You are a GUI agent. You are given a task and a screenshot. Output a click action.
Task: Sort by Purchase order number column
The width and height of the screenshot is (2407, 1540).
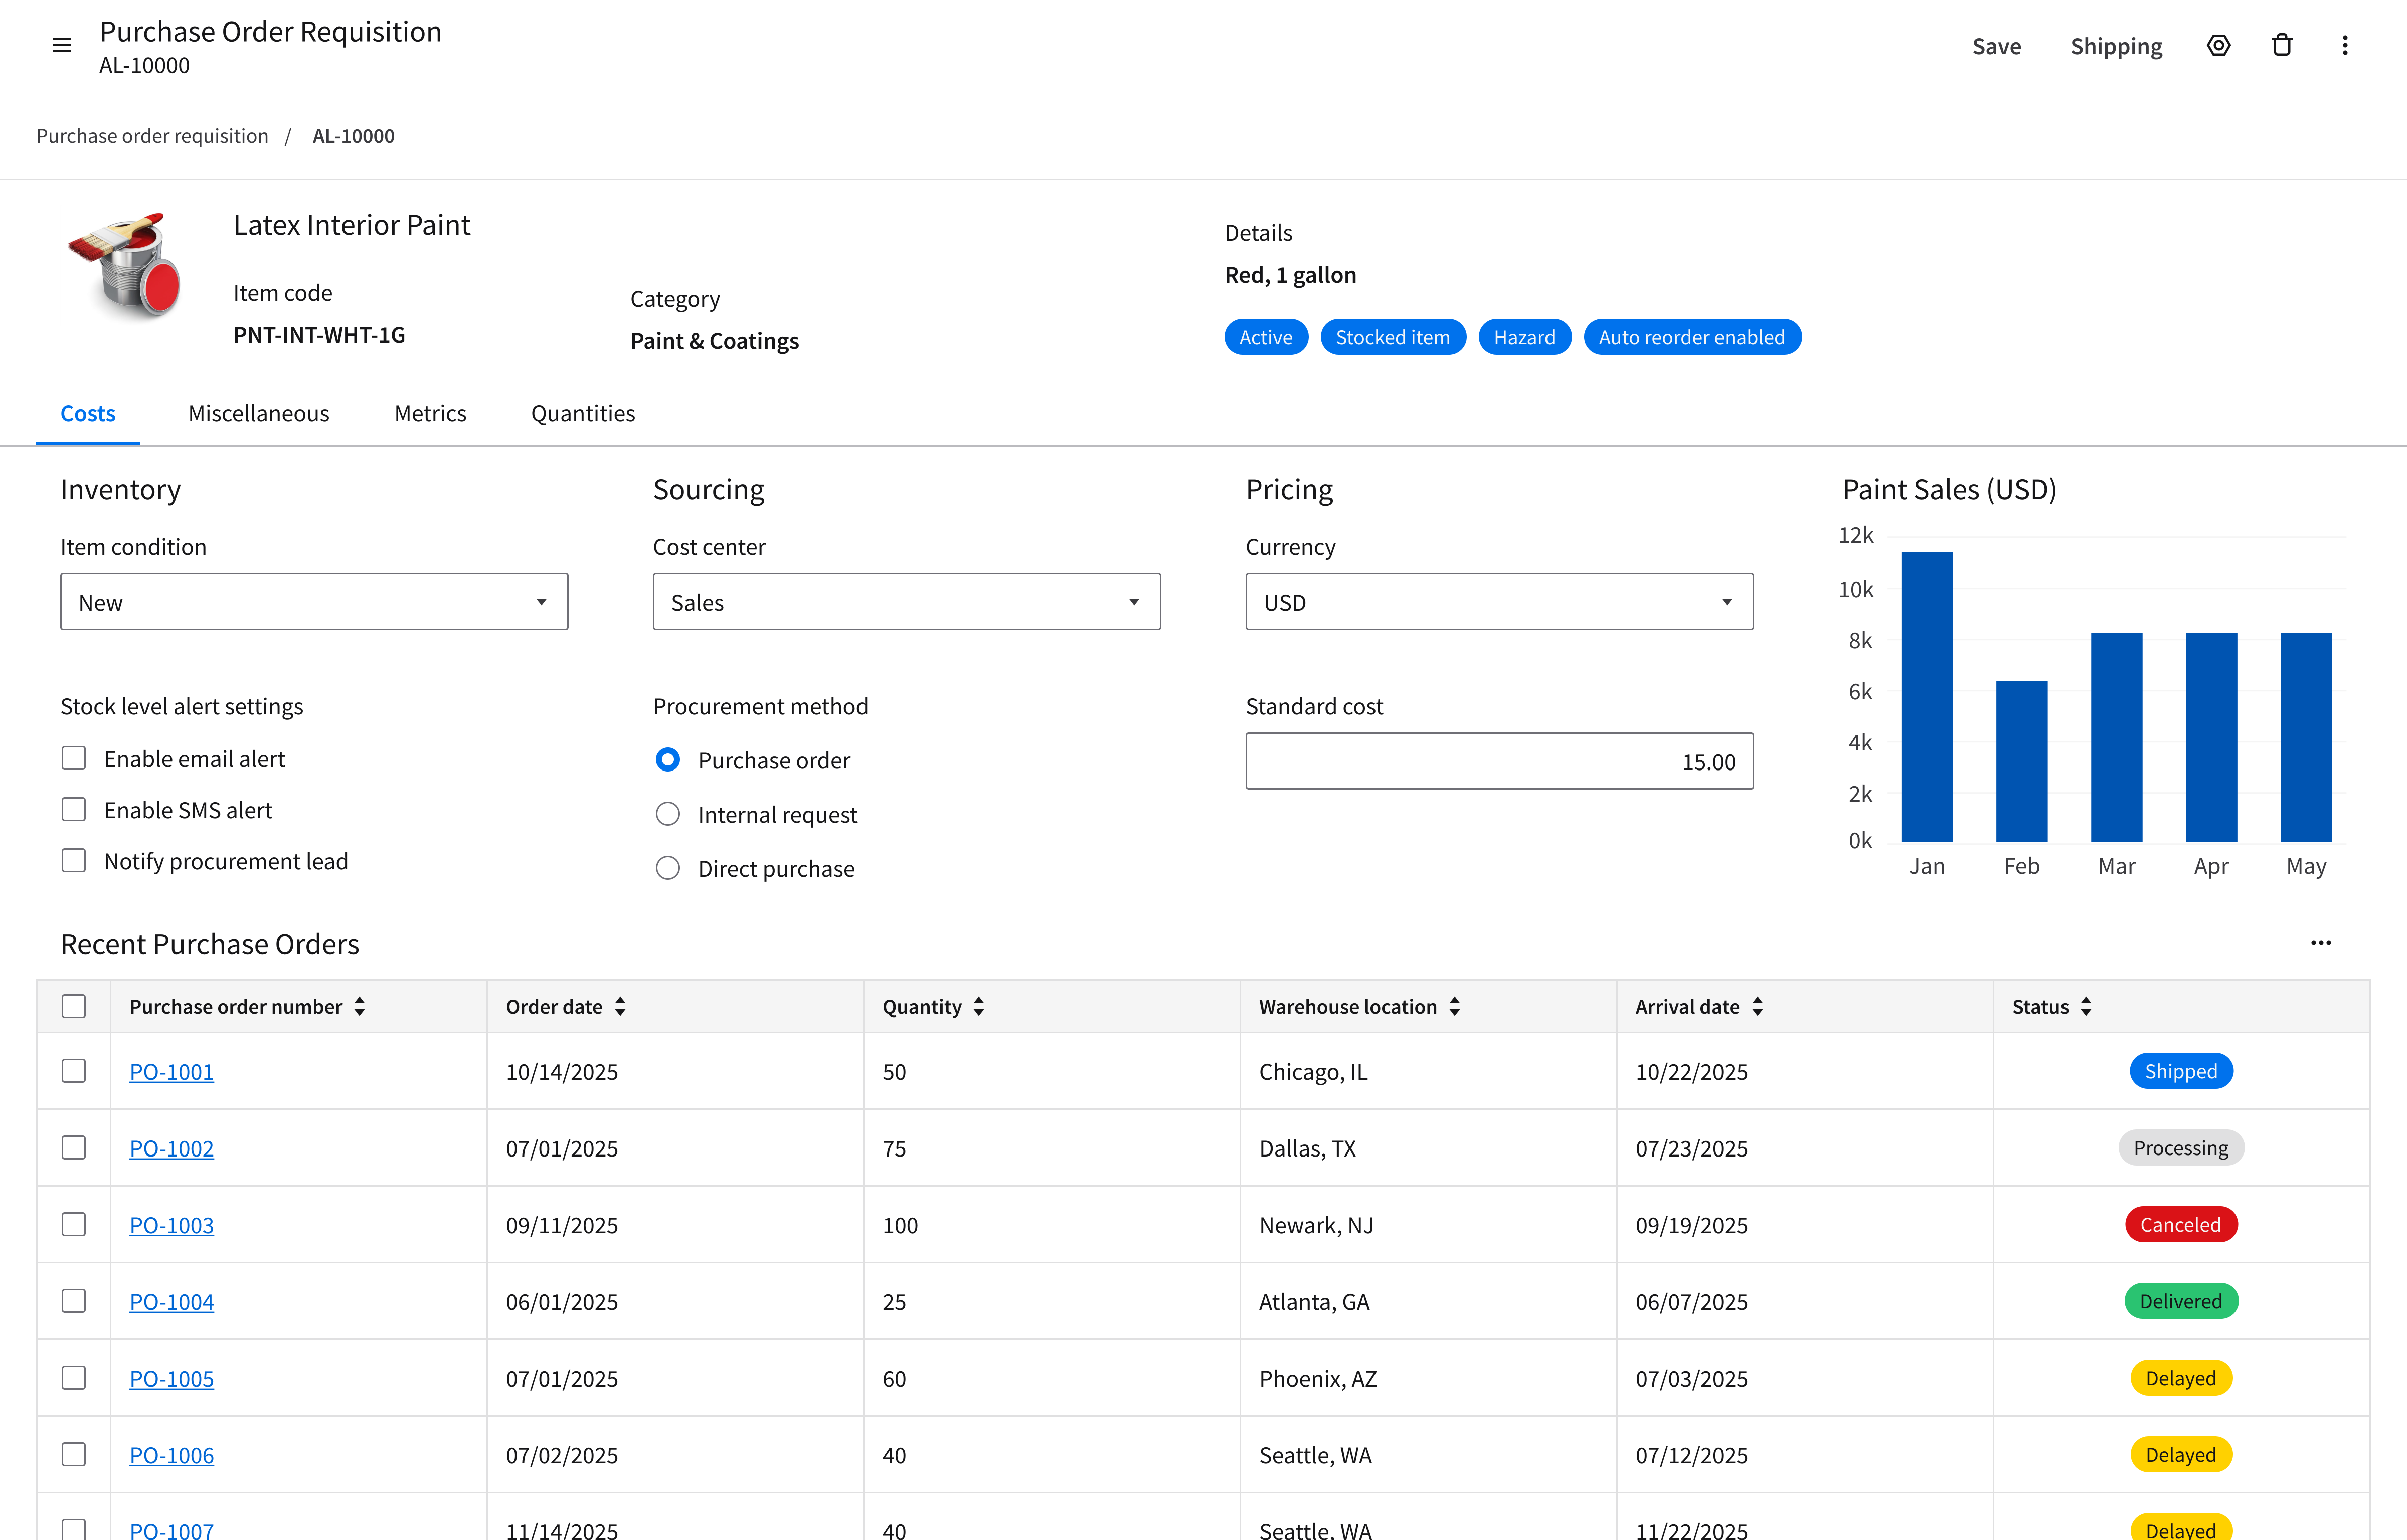[x=359, y=1006]
